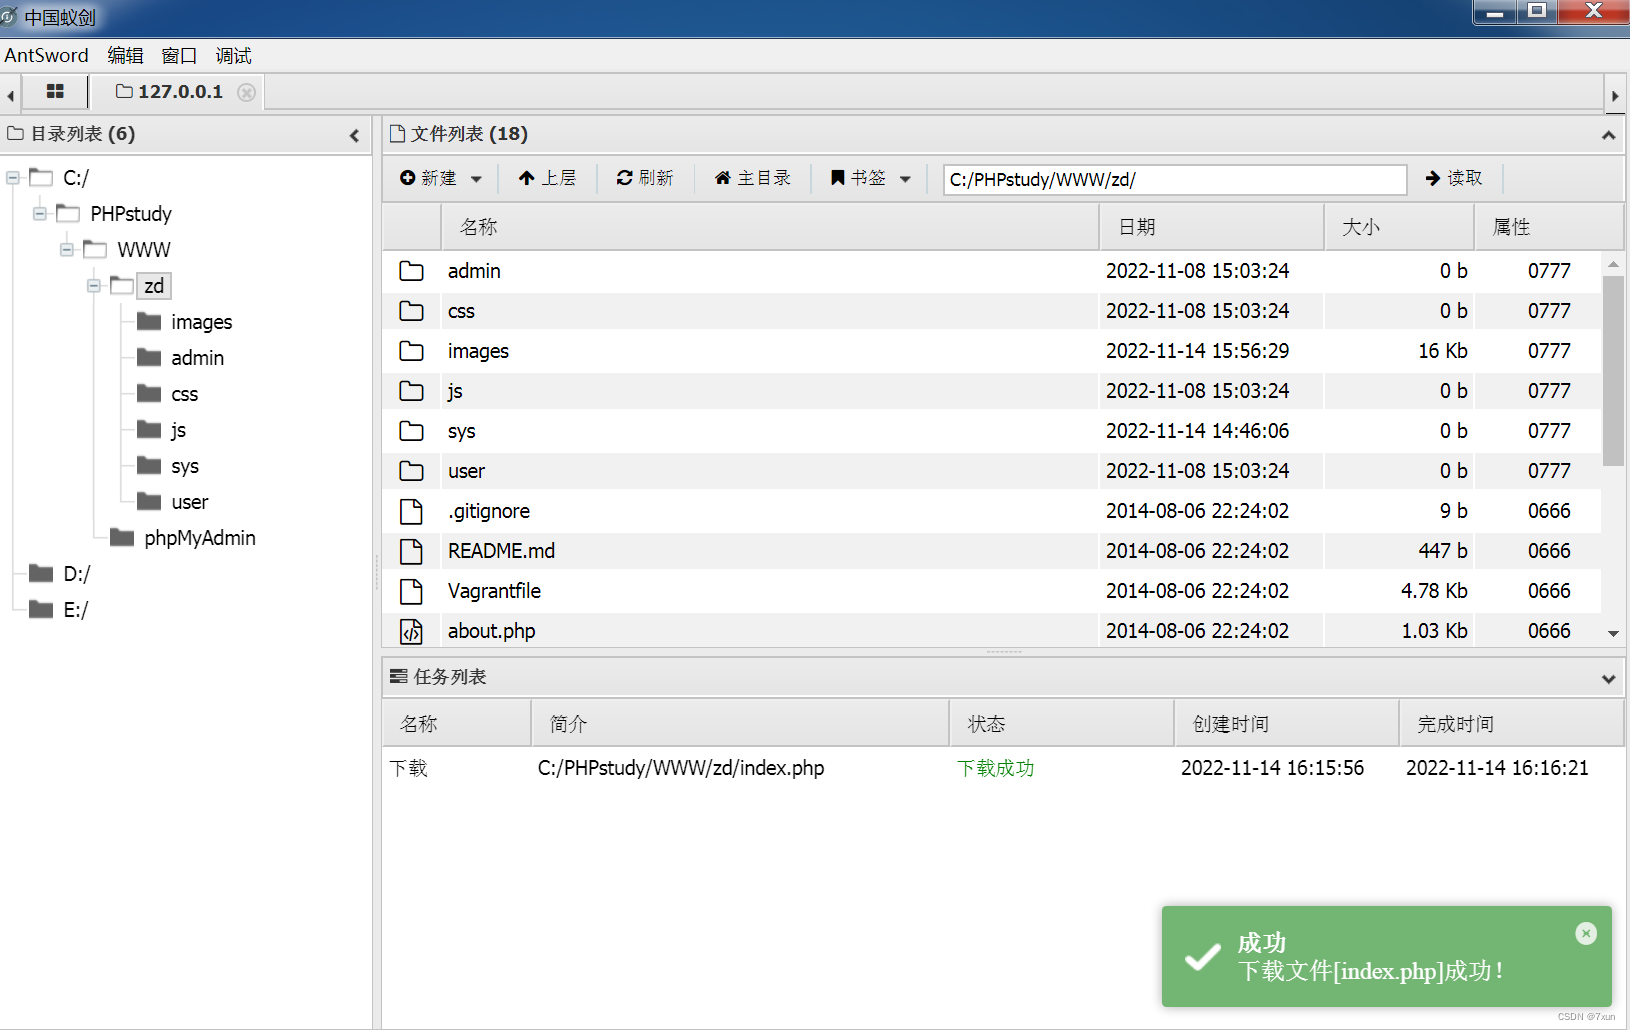
Task: Click the 创建时间 column header
Action: pyautogui.click(x=1286, y=724)
